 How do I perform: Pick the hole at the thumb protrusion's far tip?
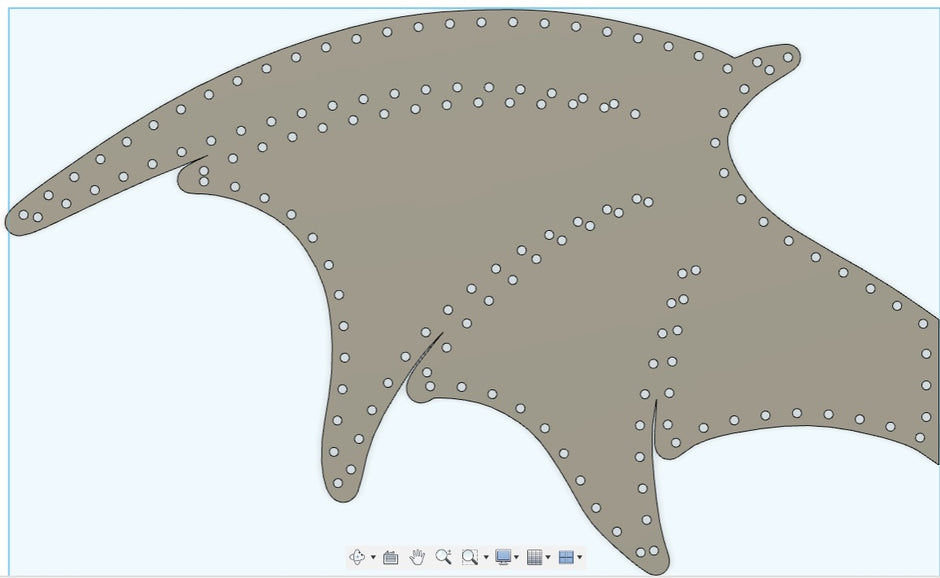(788, 57)
